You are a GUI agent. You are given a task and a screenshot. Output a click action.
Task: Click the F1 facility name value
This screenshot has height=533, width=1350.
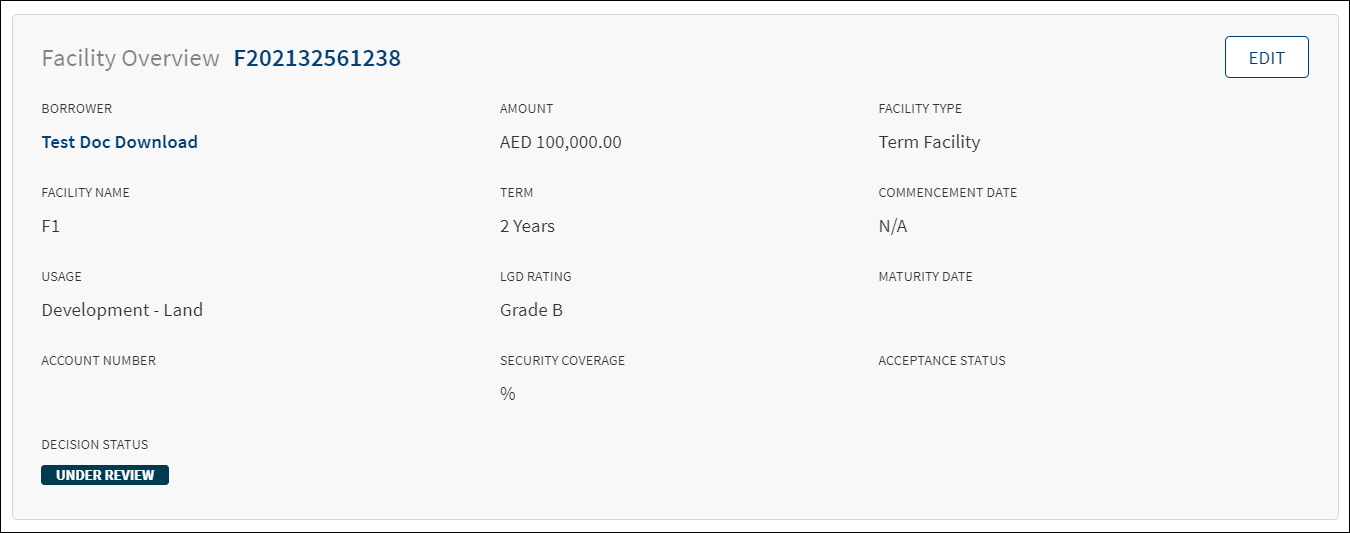tap(51, 226)
